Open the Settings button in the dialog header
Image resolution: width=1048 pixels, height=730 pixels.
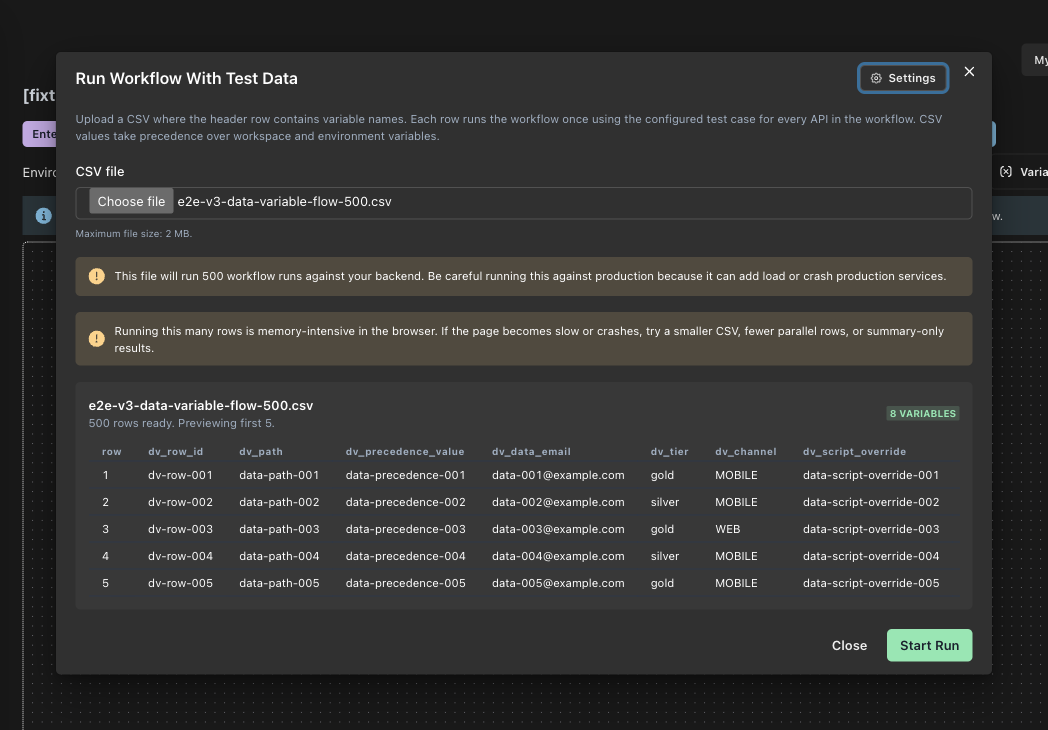tap(902, 78)
